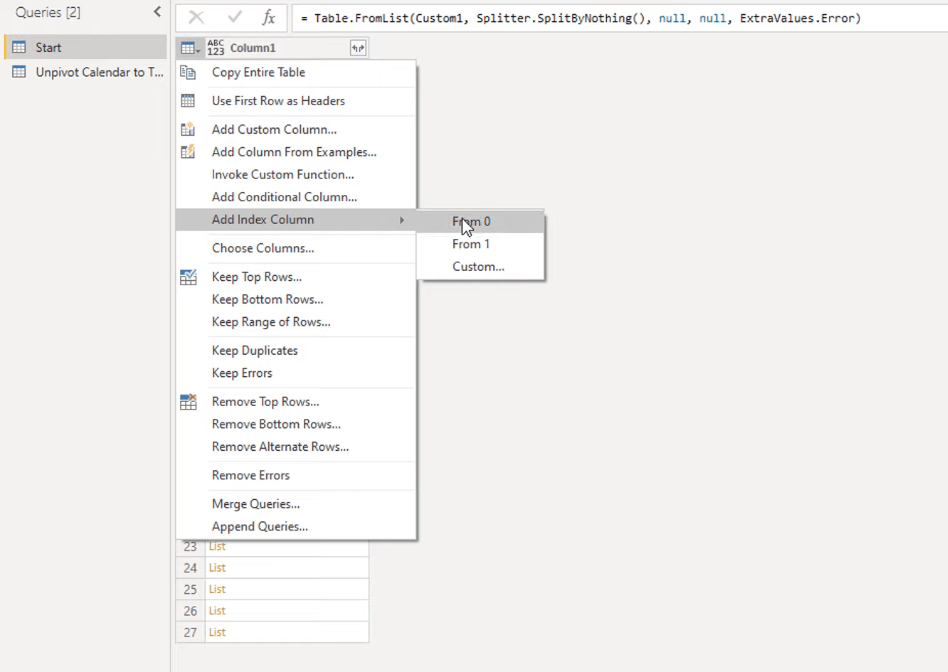Choose Add Column From Examples...
This screenshot has width=948, height=672.
[x=296, y=152]
